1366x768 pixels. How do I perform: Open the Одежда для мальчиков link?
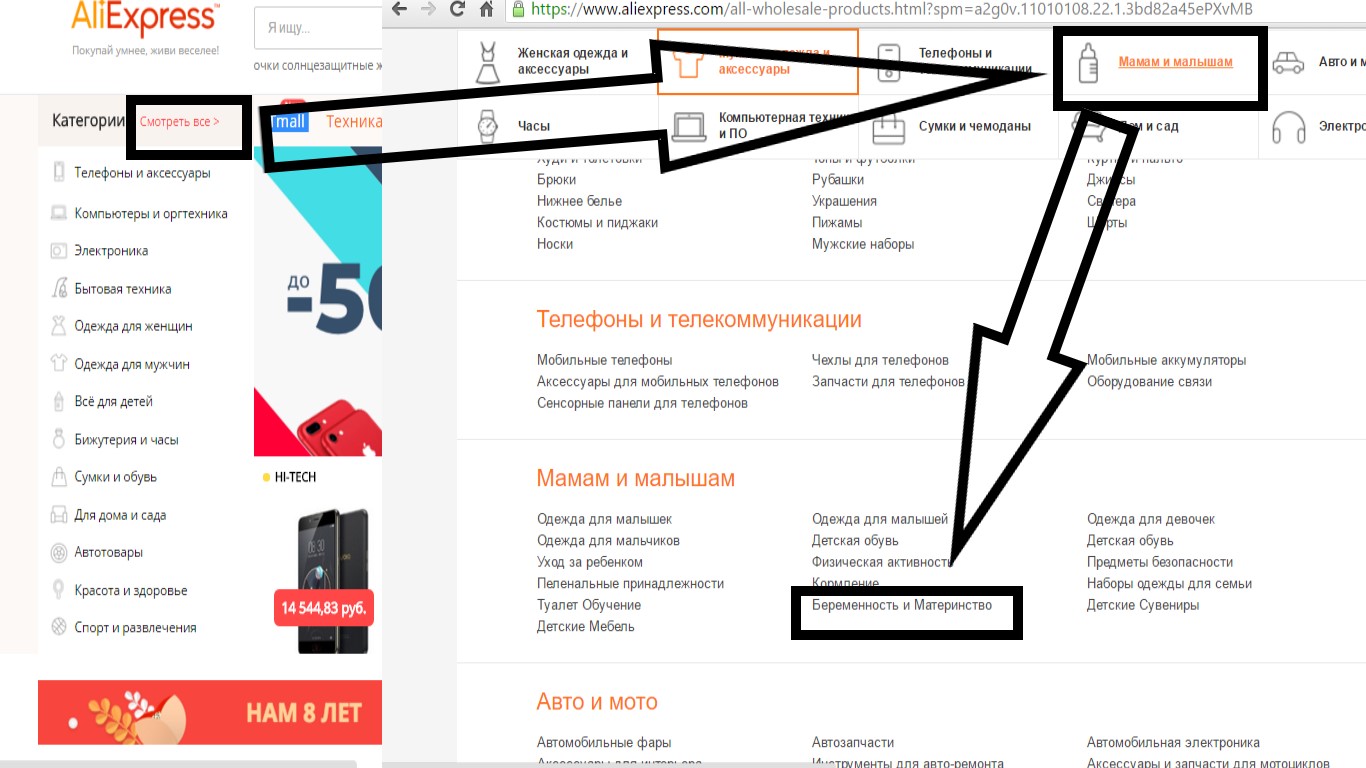(x=608, y=541)
